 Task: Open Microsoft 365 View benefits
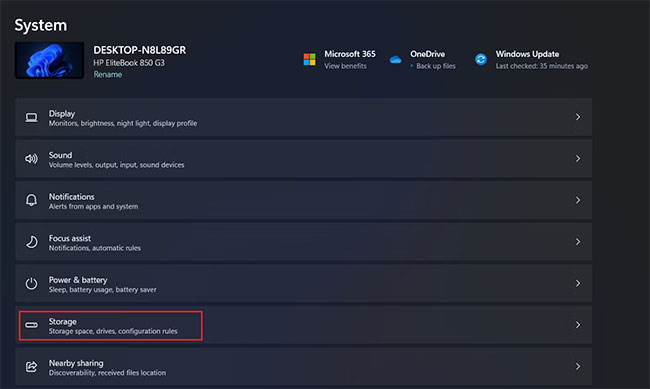(345, 66)
